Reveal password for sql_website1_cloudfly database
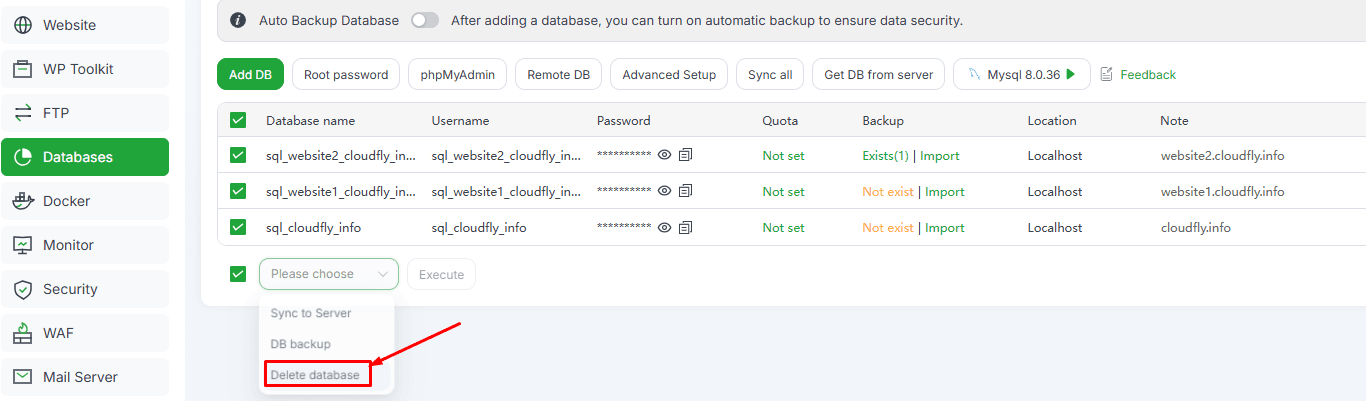Screen dimensions: 1366x401 pos(664,192)
